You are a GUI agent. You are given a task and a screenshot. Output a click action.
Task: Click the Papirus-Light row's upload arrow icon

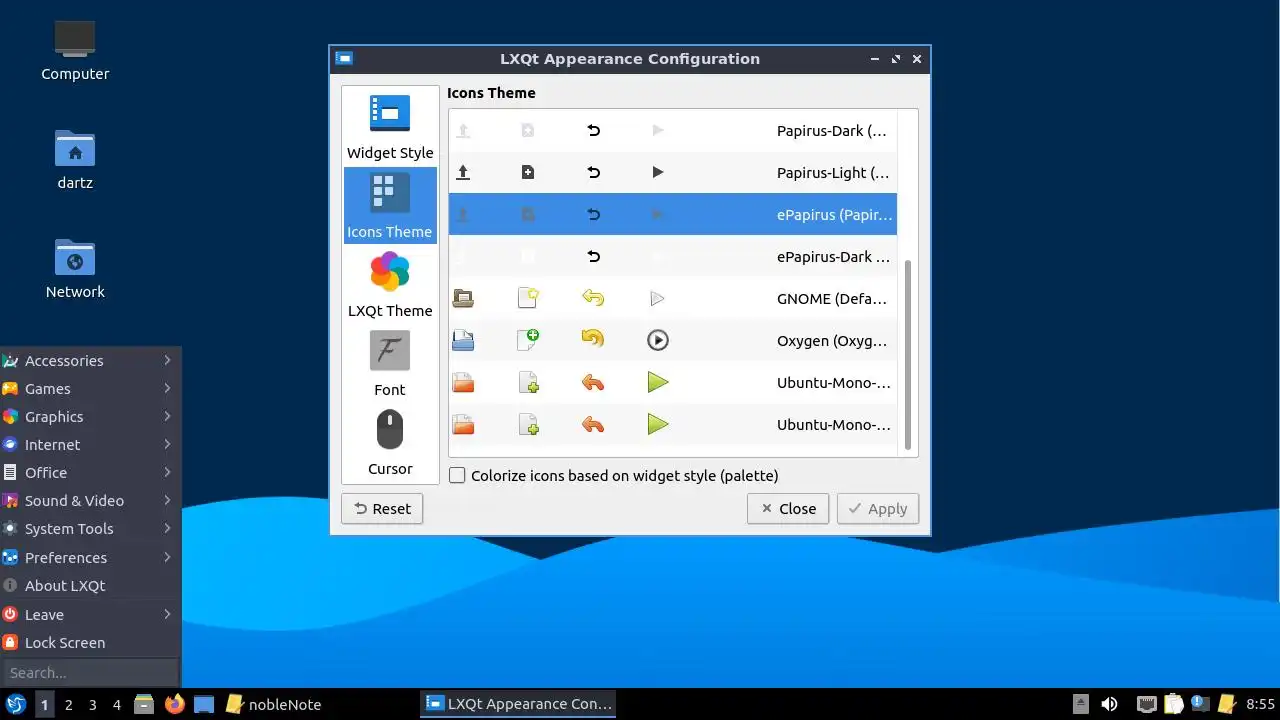click(463, 172)
